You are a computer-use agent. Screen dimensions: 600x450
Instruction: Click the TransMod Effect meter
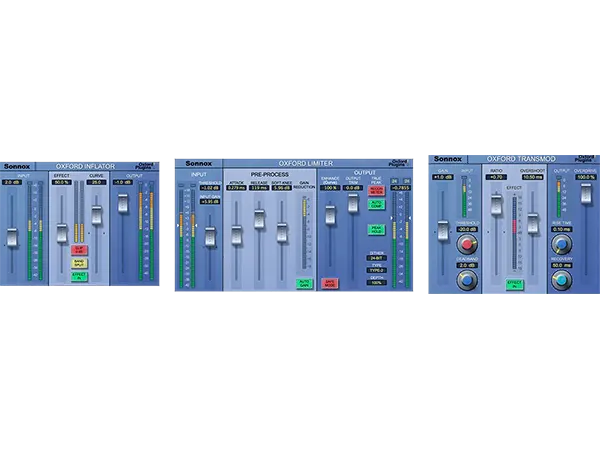click(x=515, y=233)
